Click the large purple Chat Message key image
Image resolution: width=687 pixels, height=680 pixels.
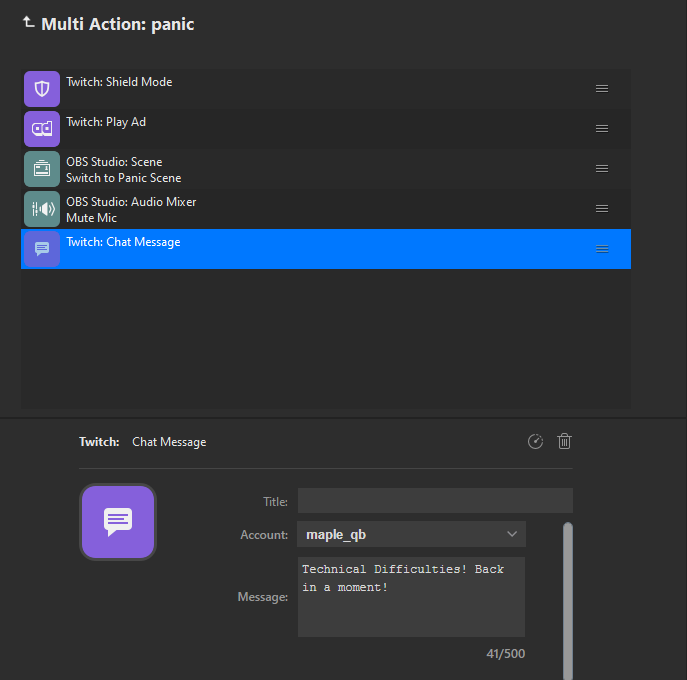118,522
